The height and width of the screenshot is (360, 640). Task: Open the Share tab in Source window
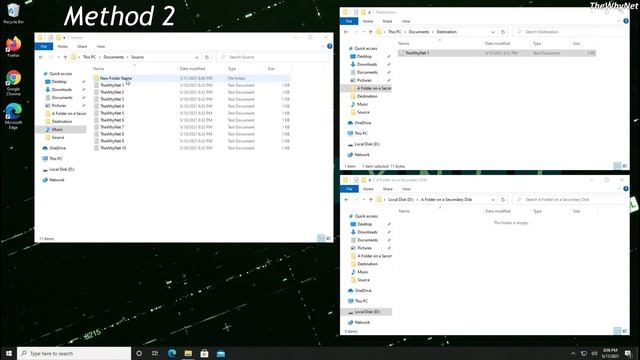coord(82,47)
